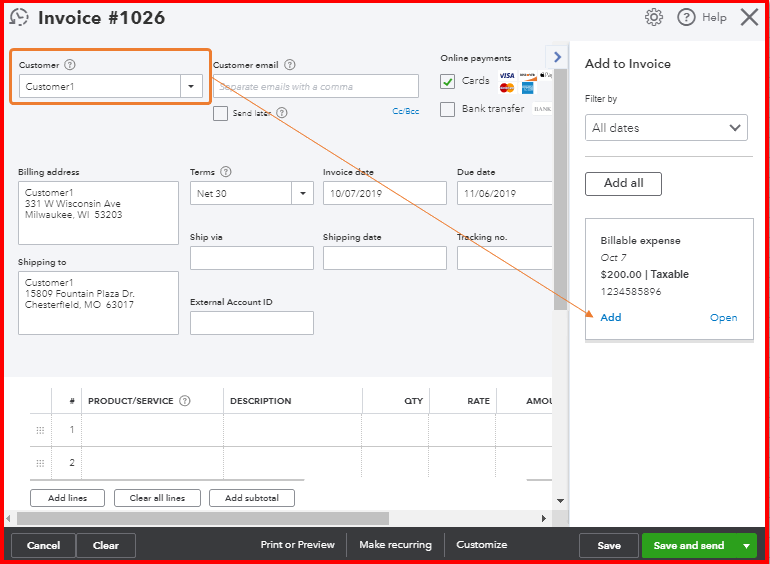This screenshot has height=564, width=770.
Task: Grab drag handle of line row 1
Action: click(x=40, y=430)
